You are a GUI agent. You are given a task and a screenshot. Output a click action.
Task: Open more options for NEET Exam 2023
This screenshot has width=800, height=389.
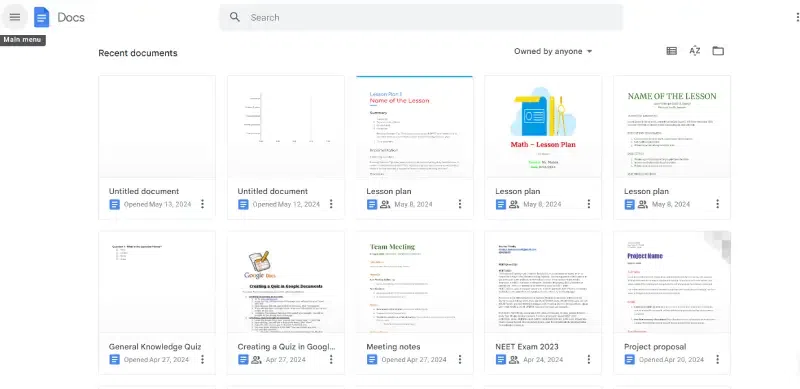tap(589, 359)
